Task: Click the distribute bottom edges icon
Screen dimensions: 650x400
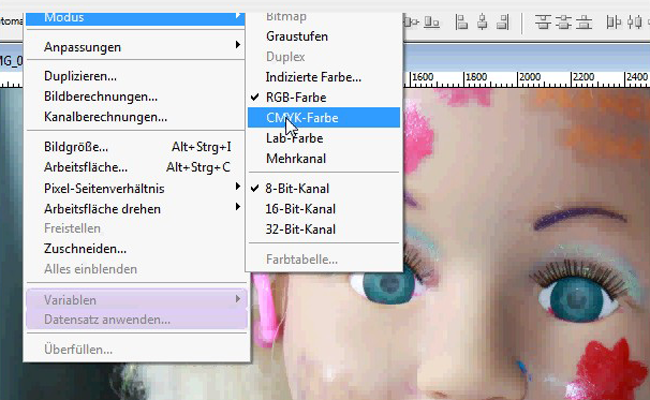Action: click(584, 22)
